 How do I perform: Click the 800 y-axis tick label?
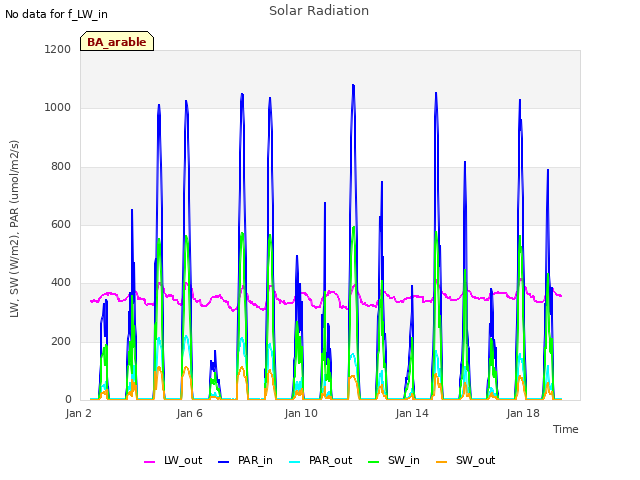tap(61, 166)
